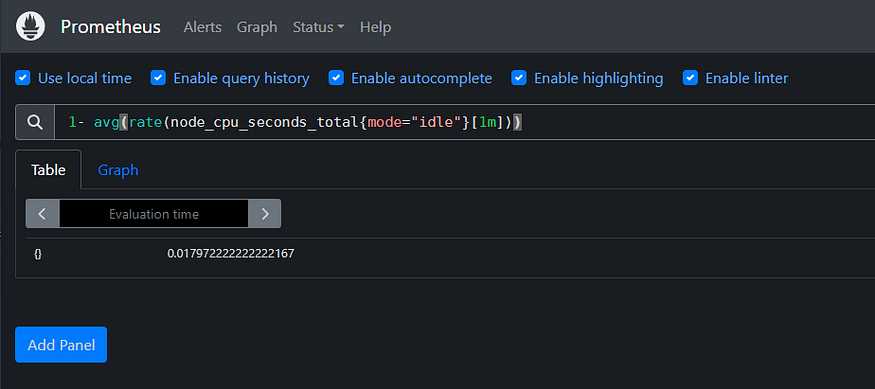The width and height of the screenshot is (875, 389).
Task: Toggle the Use local time checkbox
Action: [22, 78]
